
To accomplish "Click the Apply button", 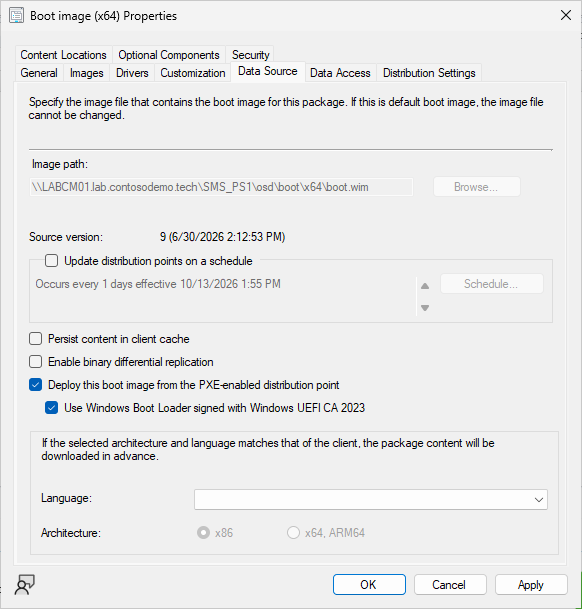I will 531,585.
